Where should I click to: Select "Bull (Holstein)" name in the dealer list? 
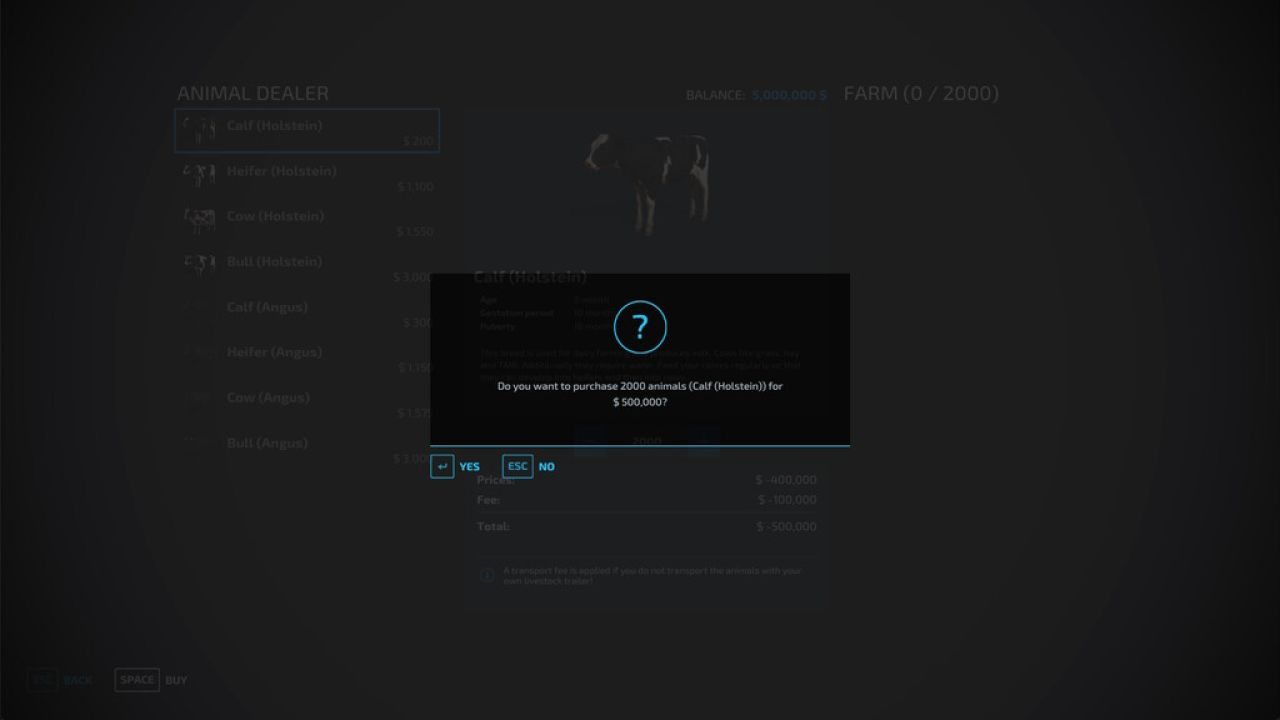[x=275, y=262]
